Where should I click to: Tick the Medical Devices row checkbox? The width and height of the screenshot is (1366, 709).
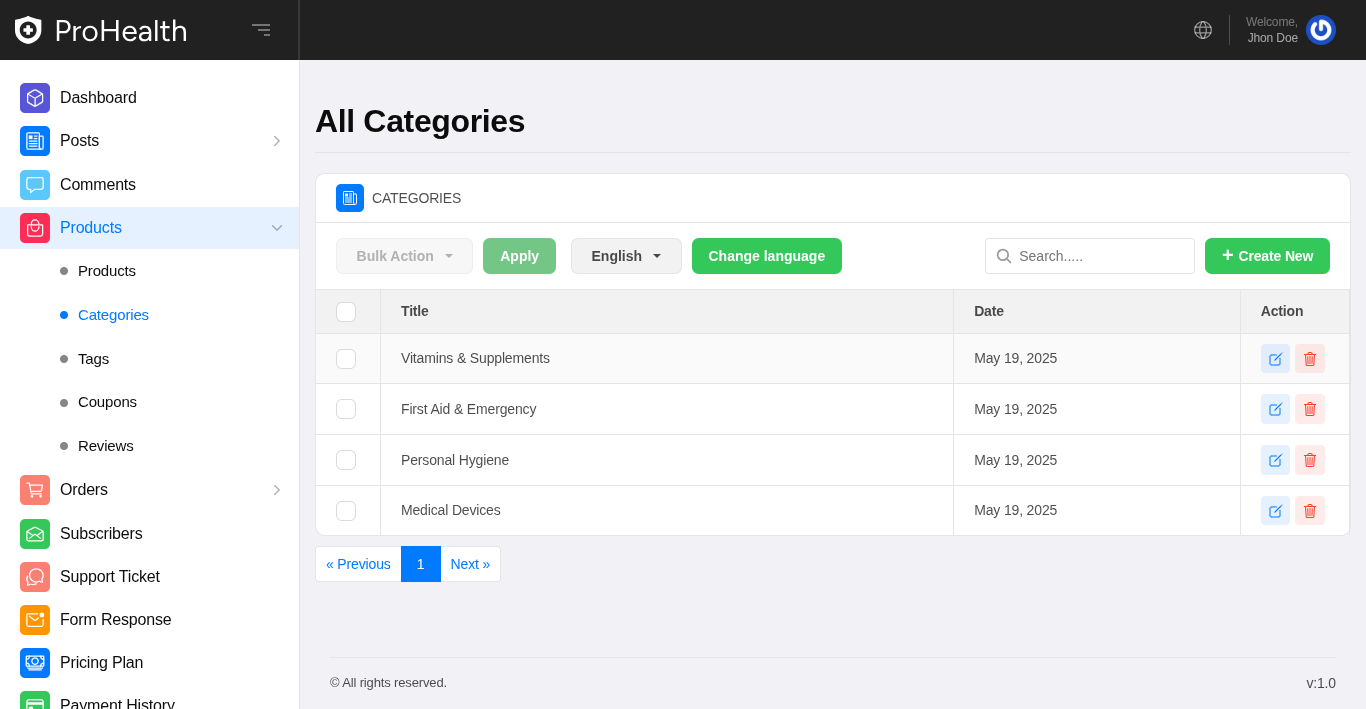coord(346,511)
